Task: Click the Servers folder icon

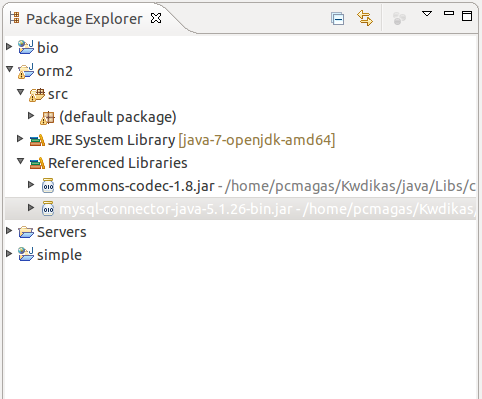Action: pyautogui.click(x=26, y=232)
